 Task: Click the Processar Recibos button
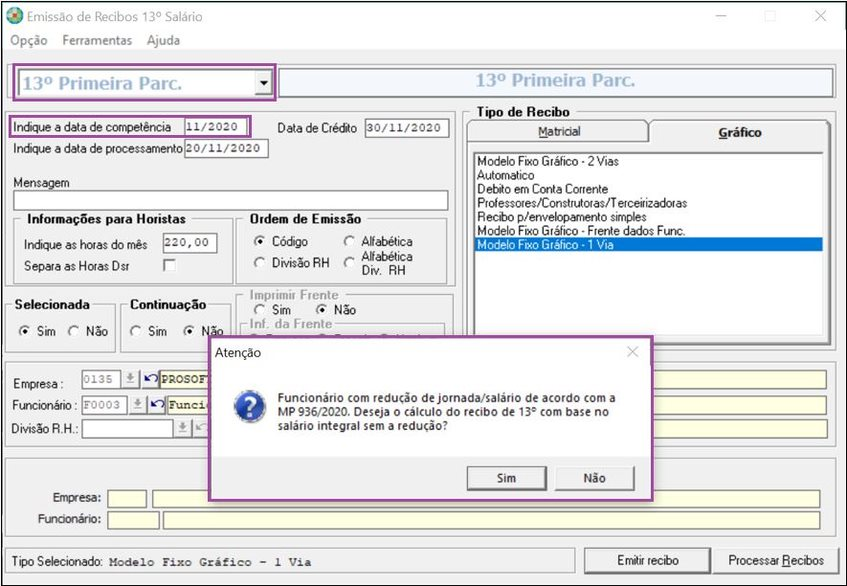point(776,561)
